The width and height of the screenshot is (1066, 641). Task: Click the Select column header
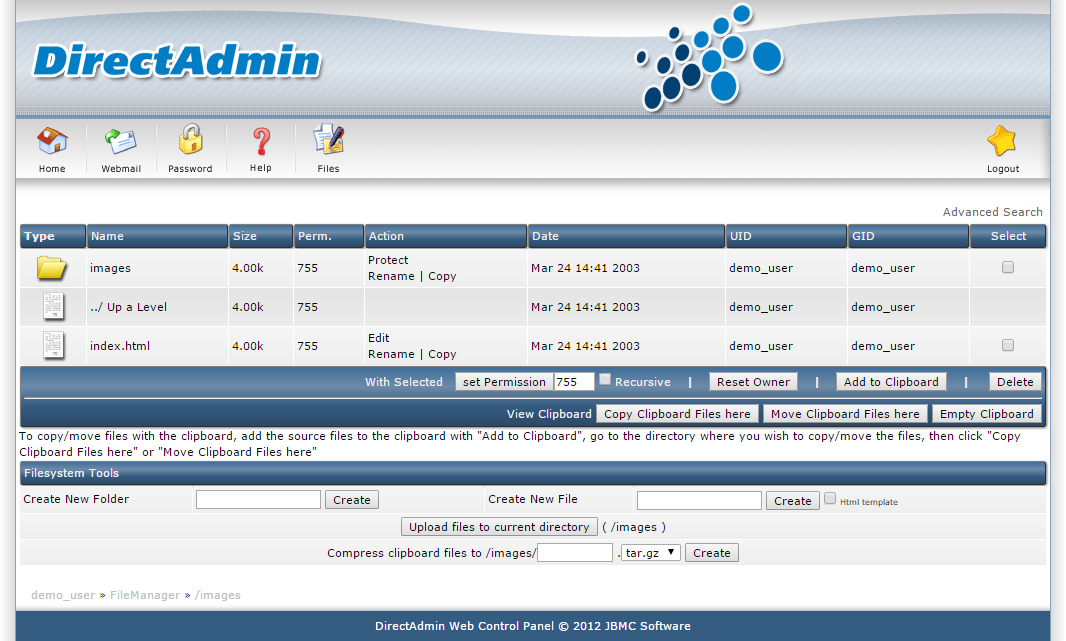click(x=1008, y=236)
